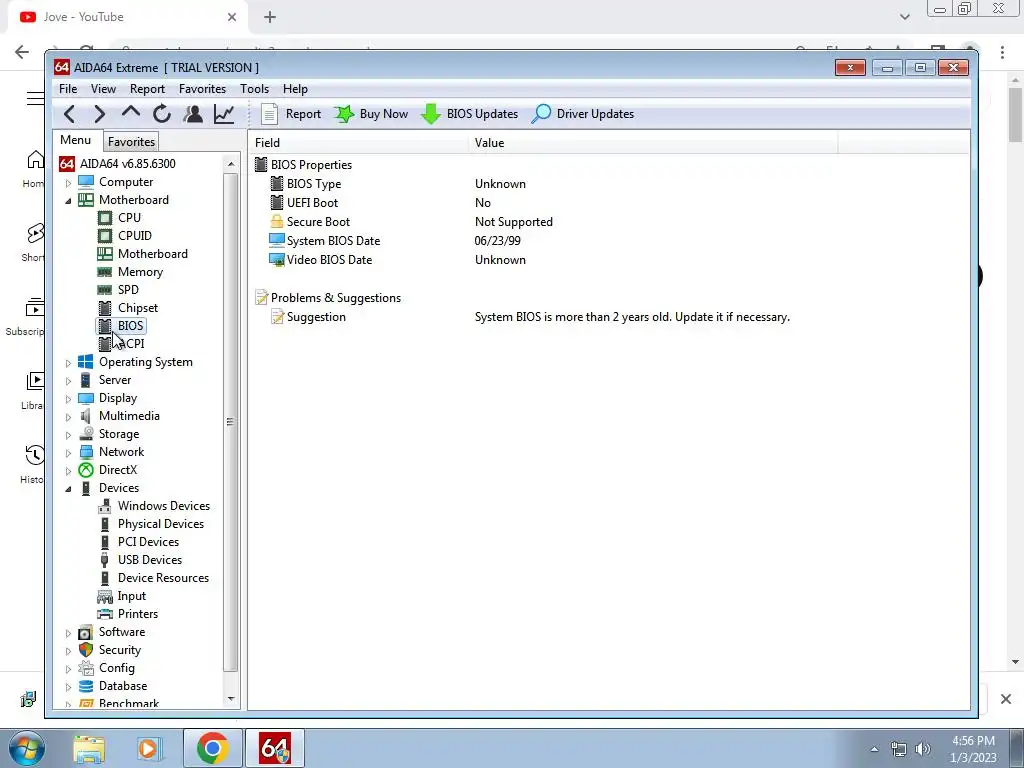Viewport: 1024px width, 768px height.
Task: Select Windows Devices icon in tree
Action: [104, 506]
